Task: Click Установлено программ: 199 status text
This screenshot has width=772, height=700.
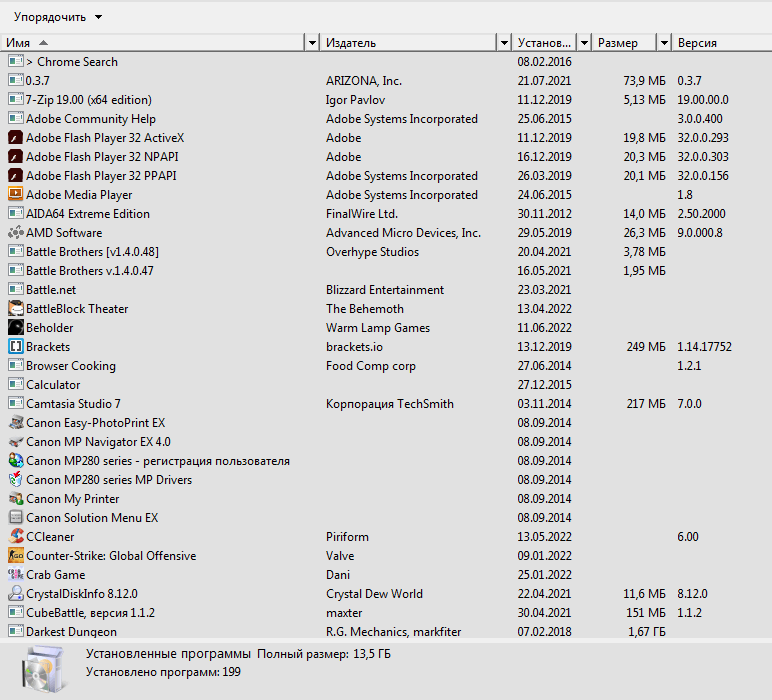Action: [163, 672]
